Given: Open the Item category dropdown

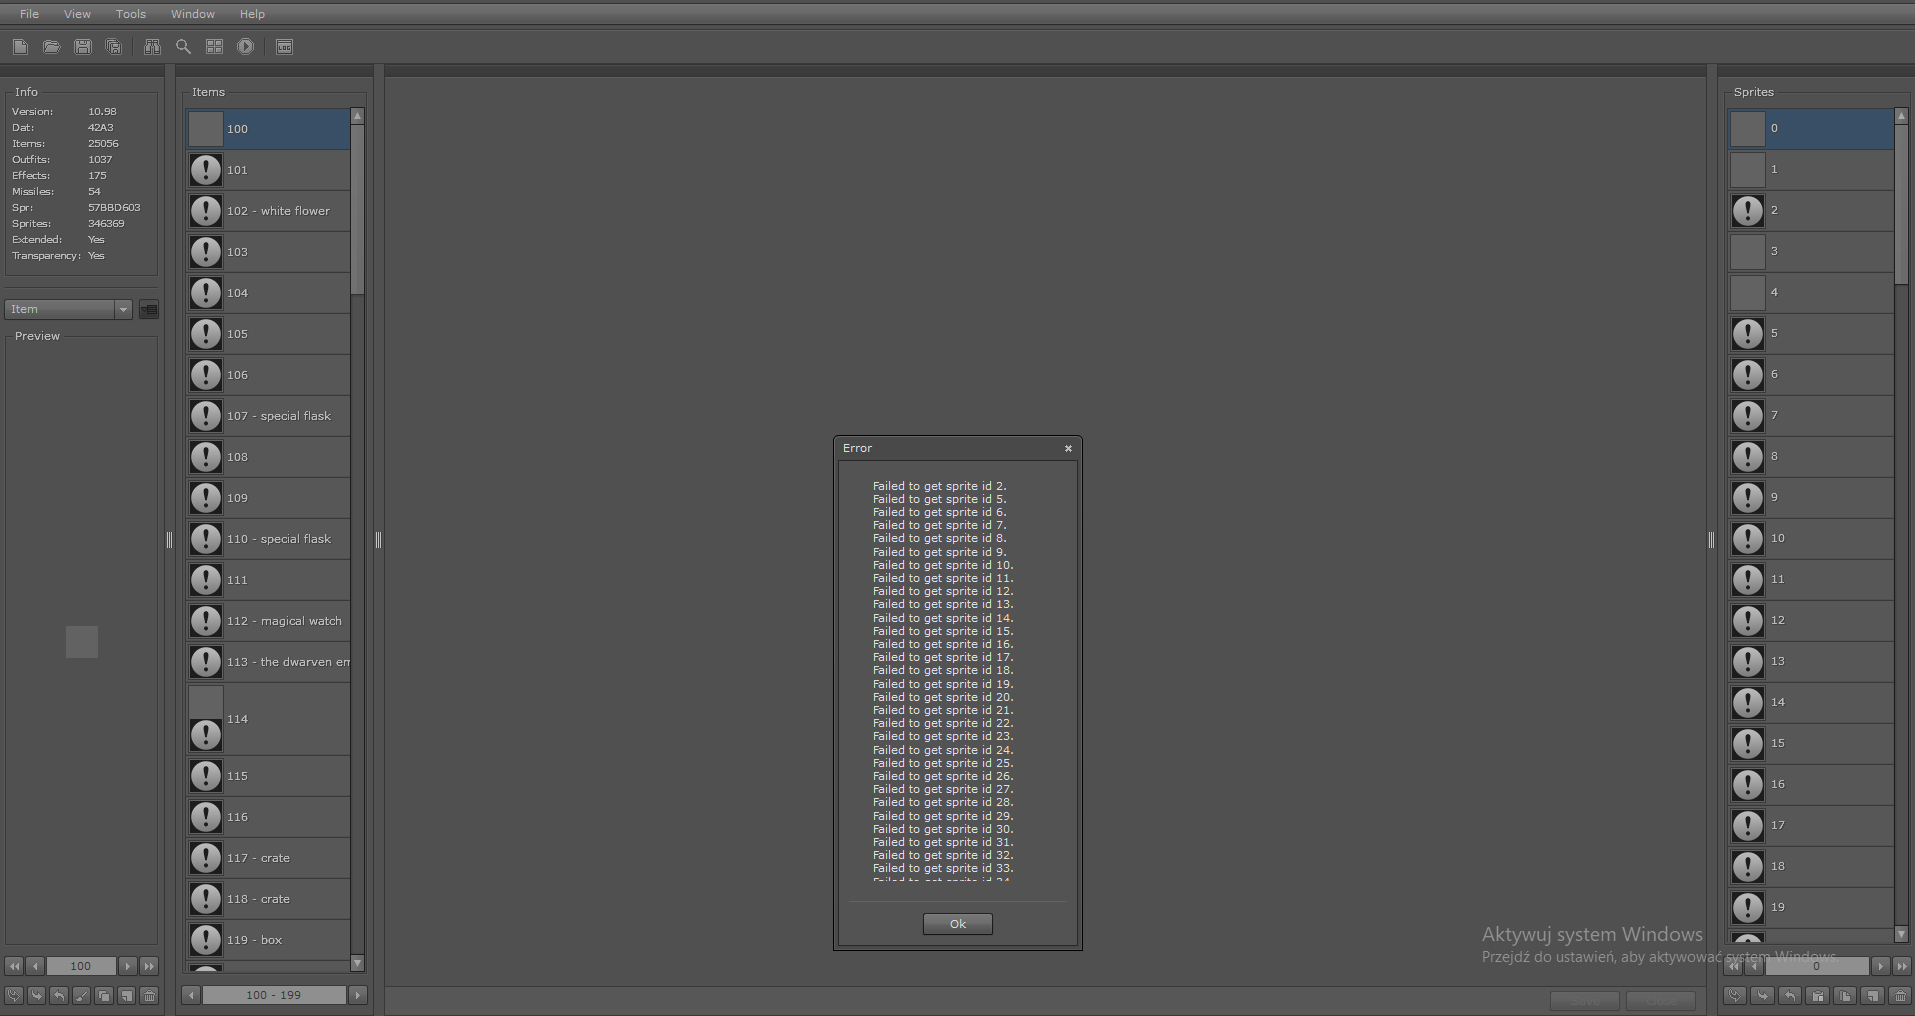Looking at the screenshot, I should coord(68,310).
